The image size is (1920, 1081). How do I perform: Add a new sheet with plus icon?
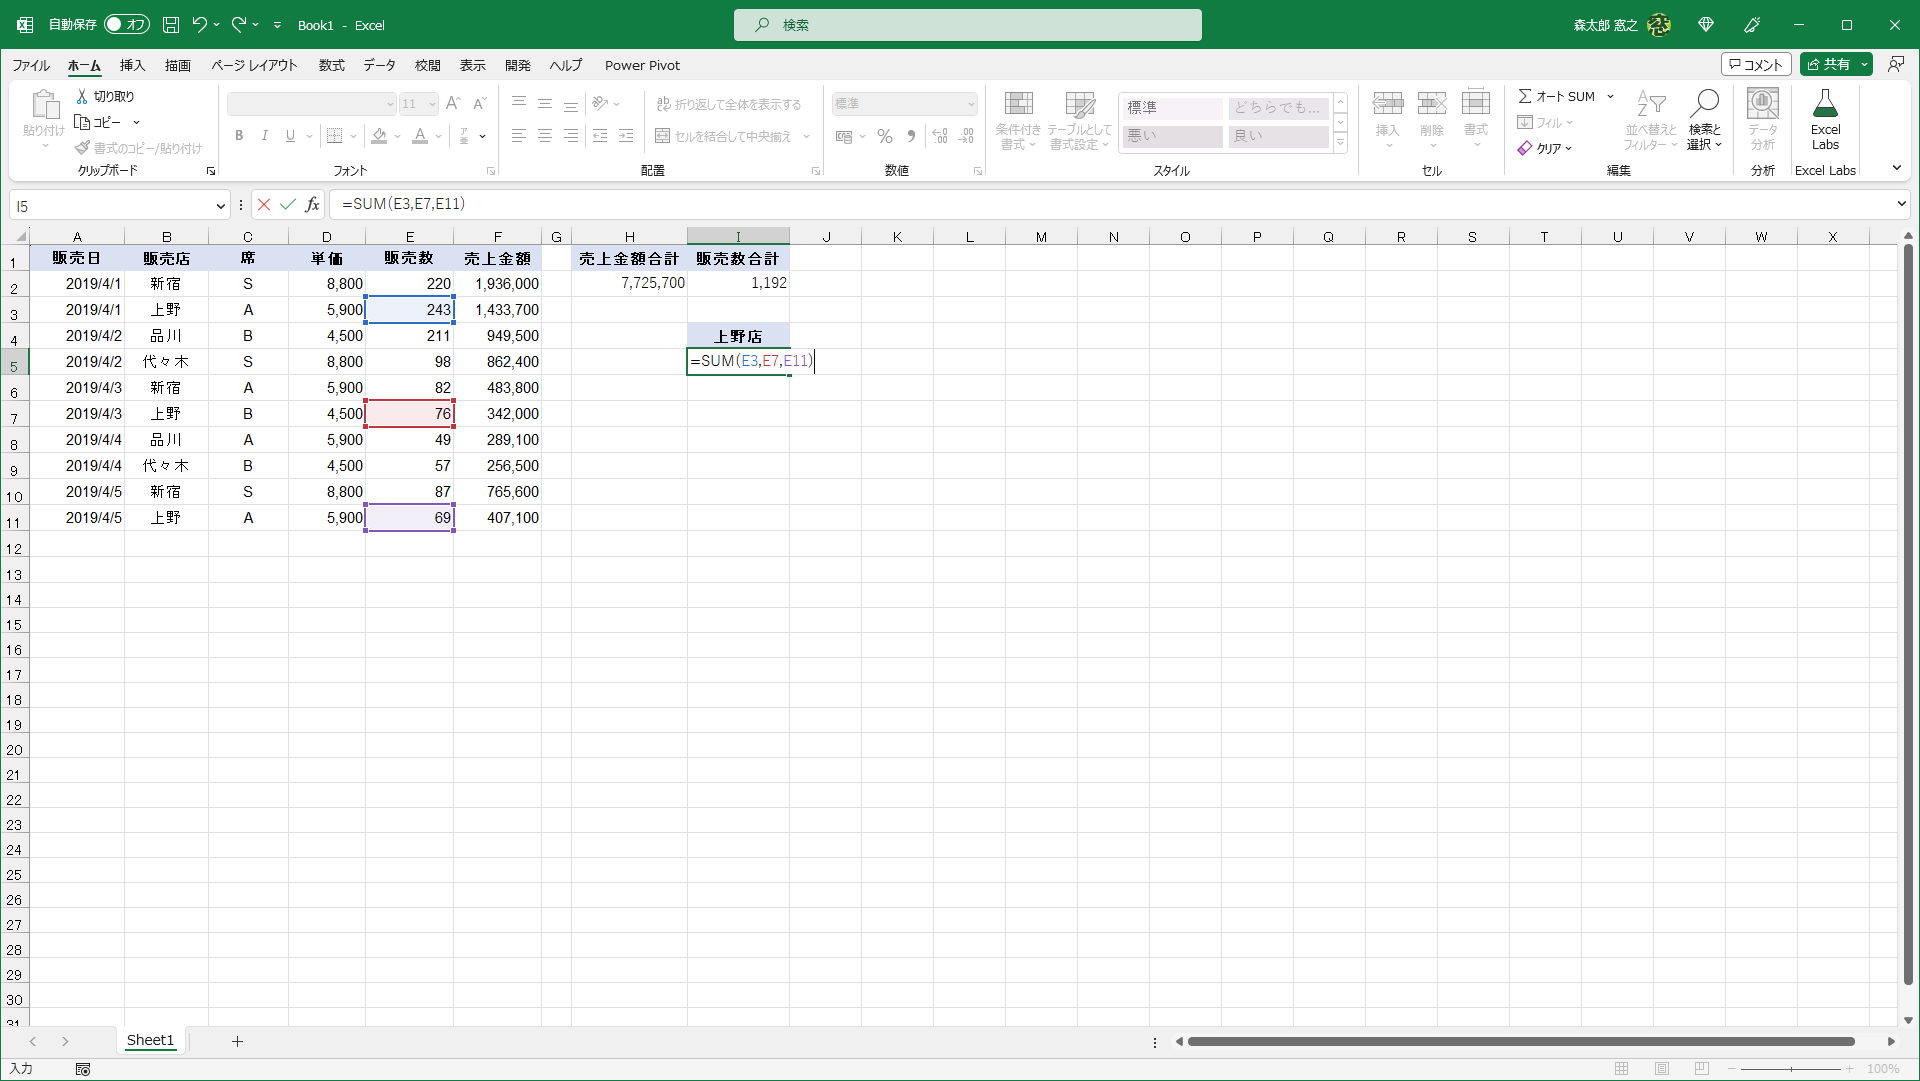(x=237, y=1042)
